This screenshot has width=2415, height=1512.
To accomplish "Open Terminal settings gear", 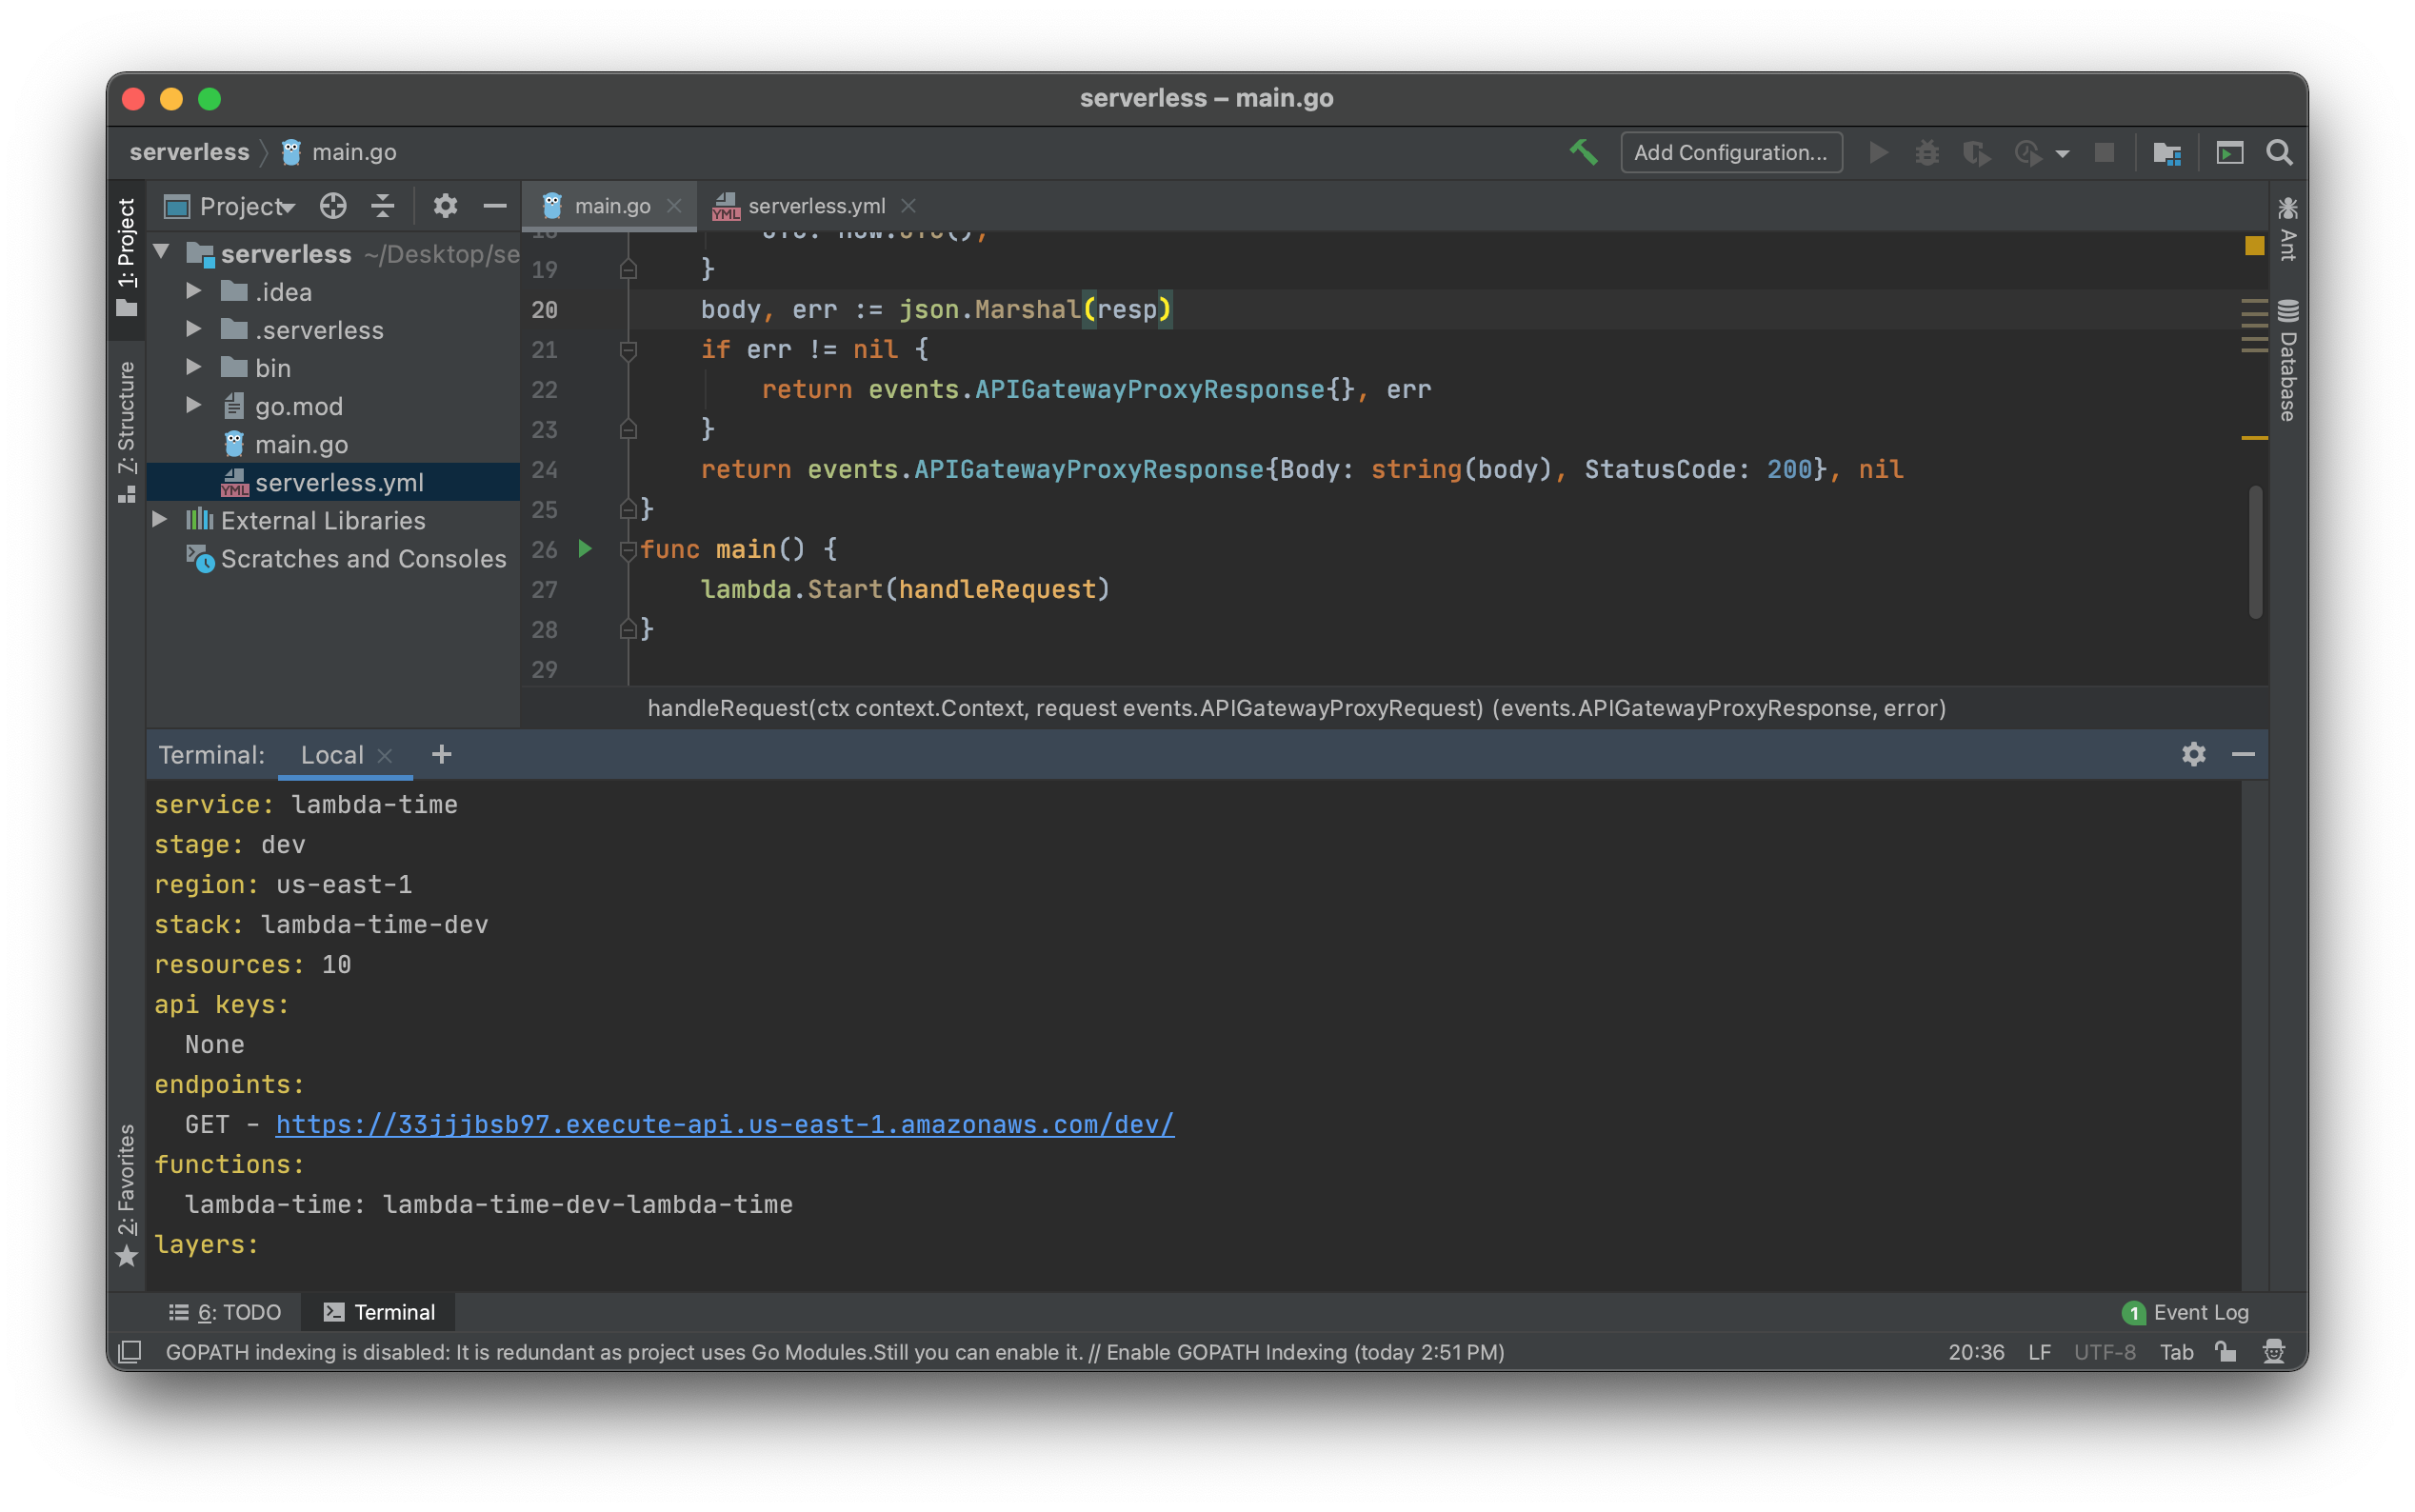I will coord(2193,755).
